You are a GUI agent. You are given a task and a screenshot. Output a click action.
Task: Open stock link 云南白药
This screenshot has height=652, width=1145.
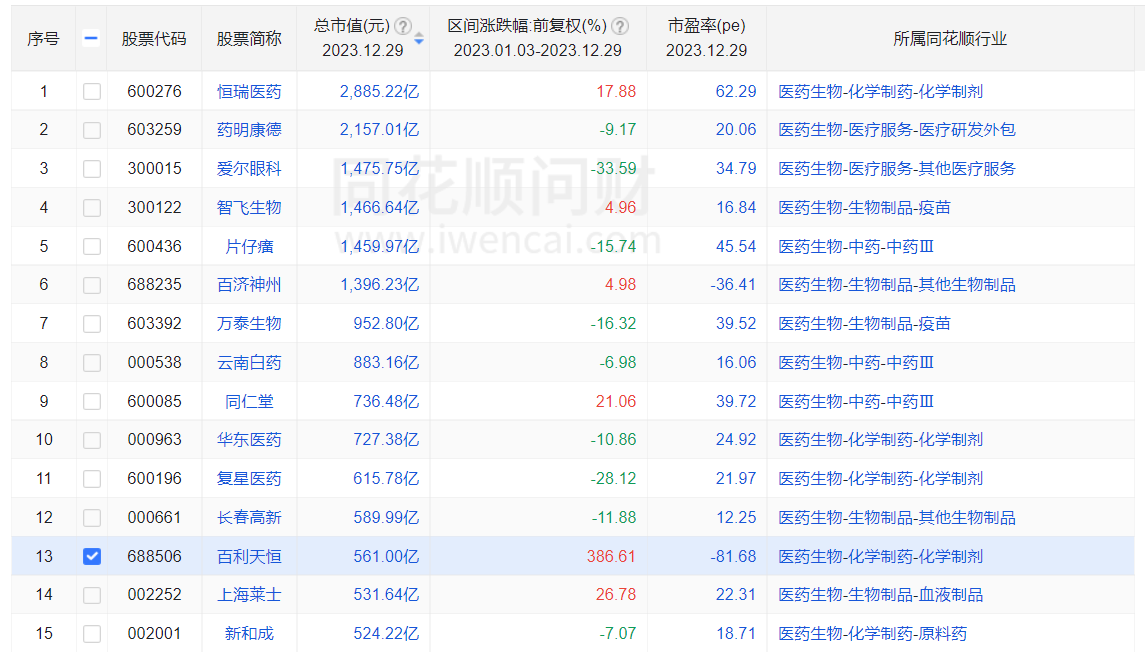click(x=249, y=362)
